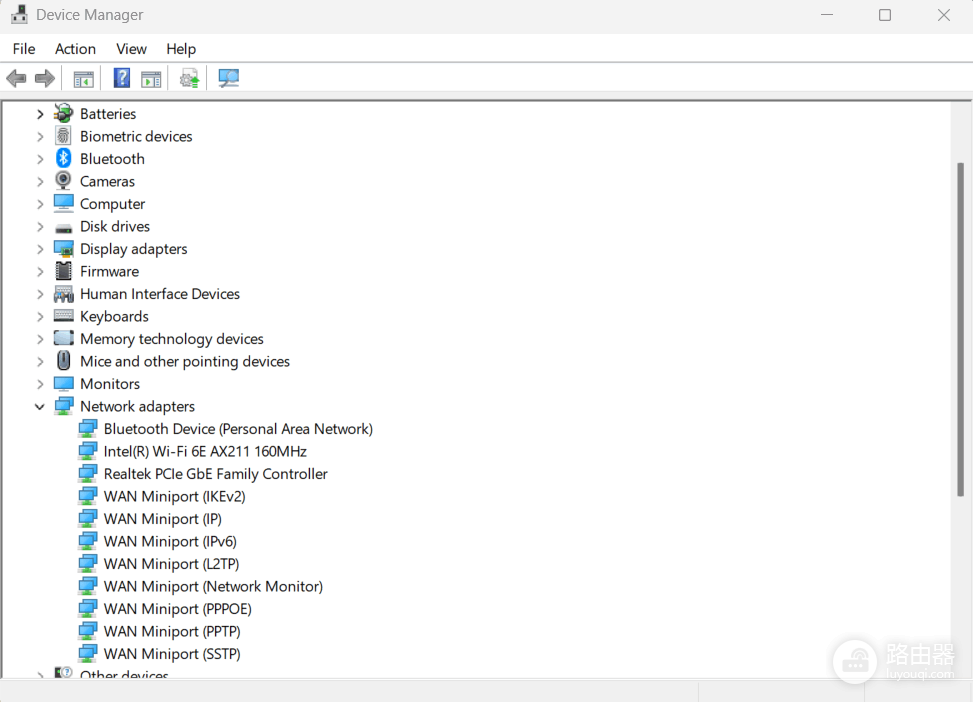This screenshot has width=973, height=702.
Task: Select the Monitors category icon
Action: point(63,384)
